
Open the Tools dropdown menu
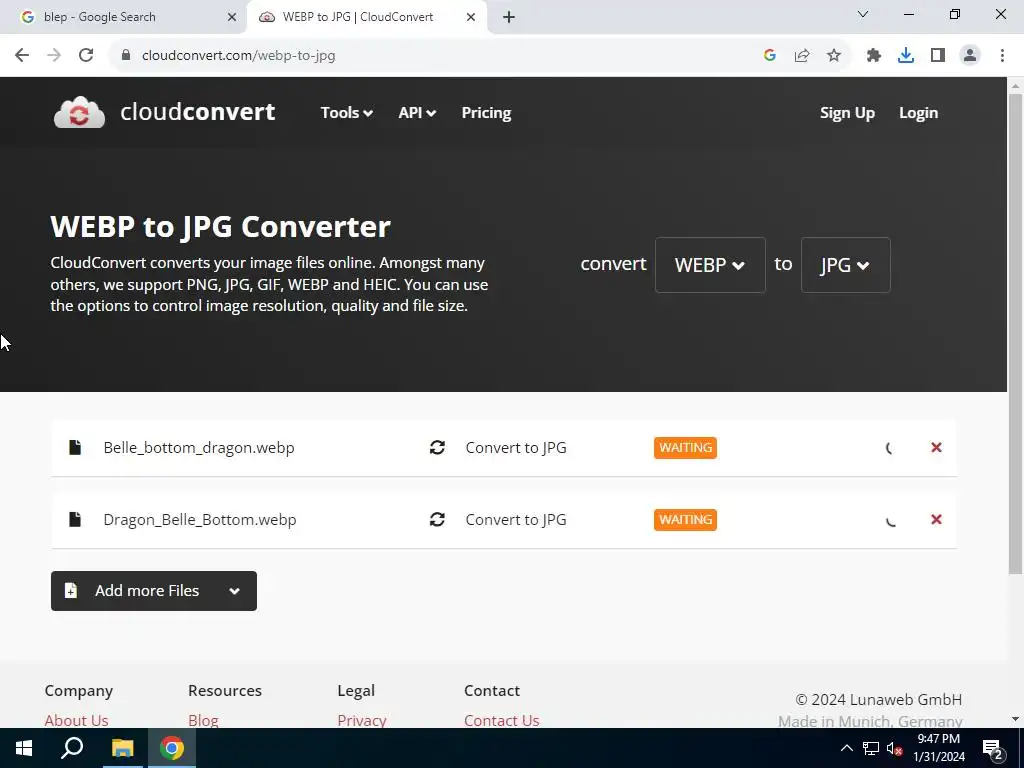[346, 112]
